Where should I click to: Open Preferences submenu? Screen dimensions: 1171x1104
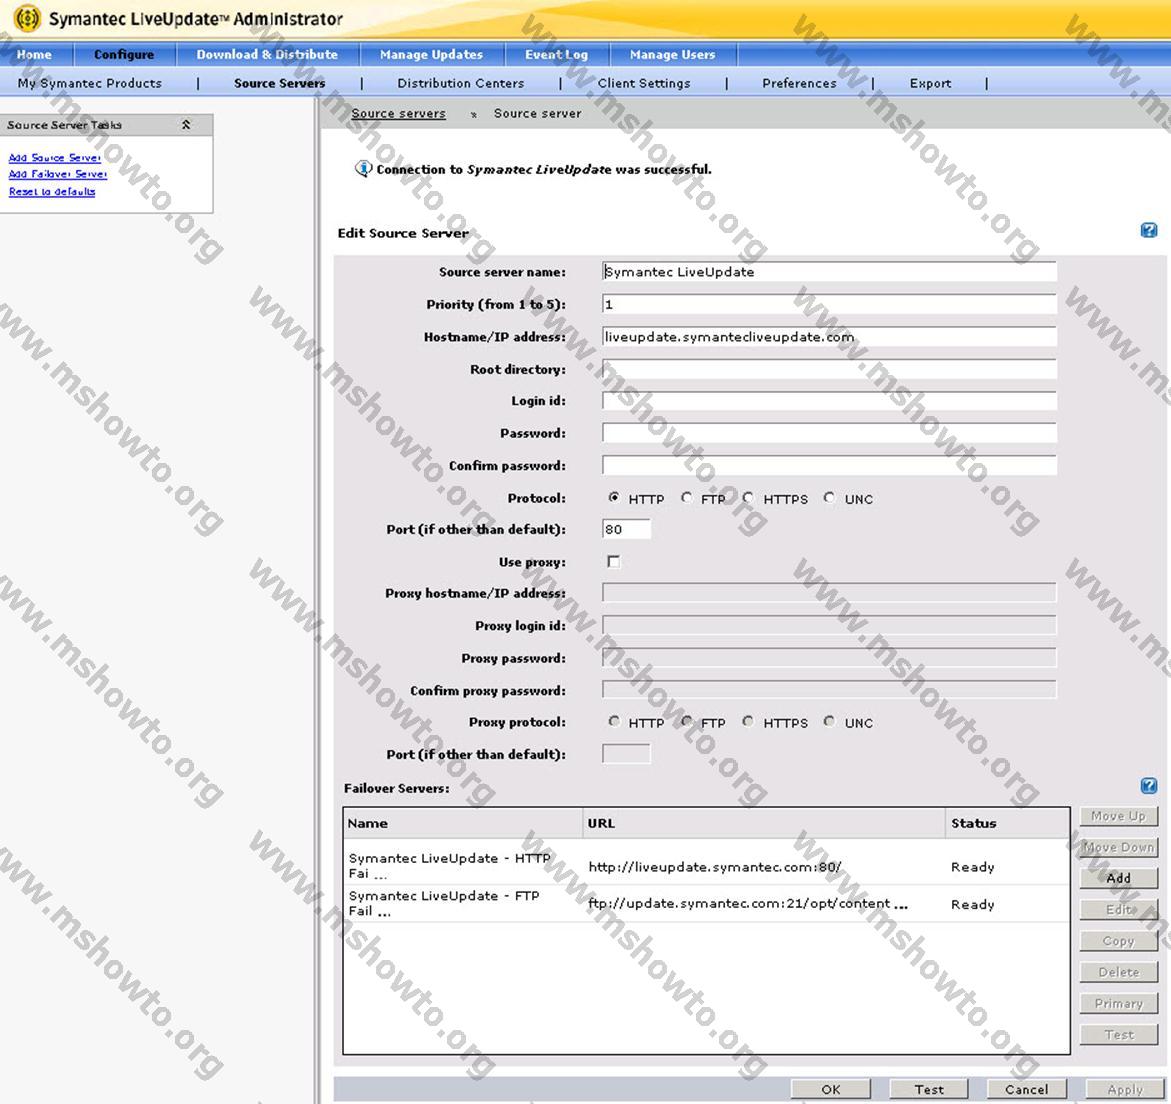pos(799,83)
